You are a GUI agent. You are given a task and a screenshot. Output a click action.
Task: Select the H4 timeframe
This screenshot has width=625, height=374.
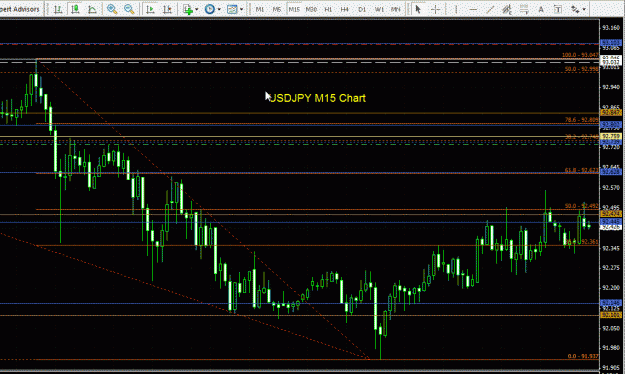coord(345,9)
